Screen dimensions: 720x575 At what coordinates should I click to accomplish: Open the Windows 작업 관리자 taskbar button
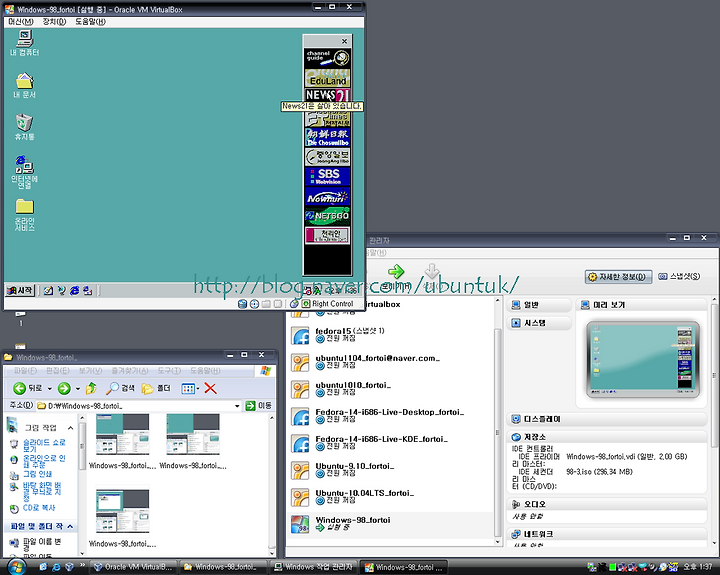(x=314, y=567)
